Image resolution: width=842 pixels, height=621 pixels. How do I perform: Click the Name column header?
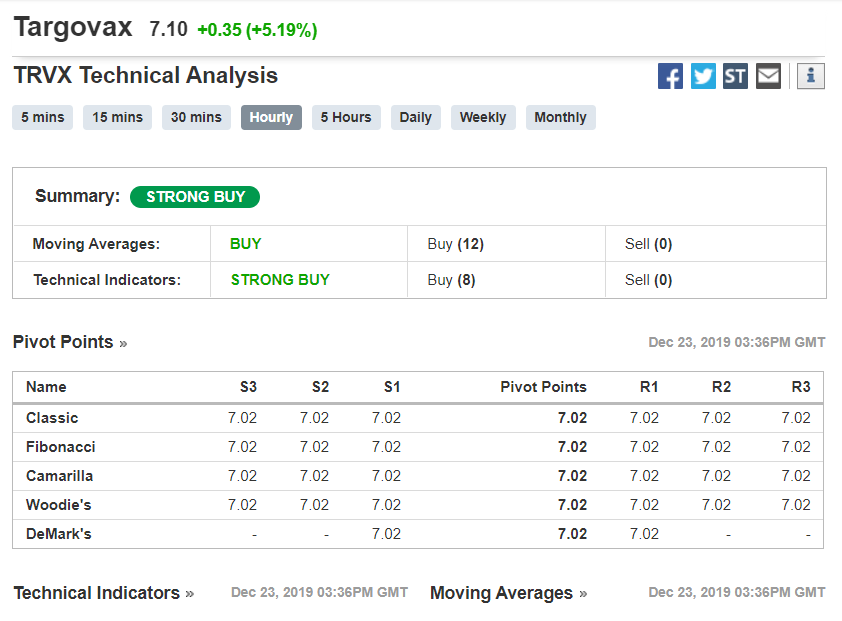pyautogui.click(x=46, y=387)
